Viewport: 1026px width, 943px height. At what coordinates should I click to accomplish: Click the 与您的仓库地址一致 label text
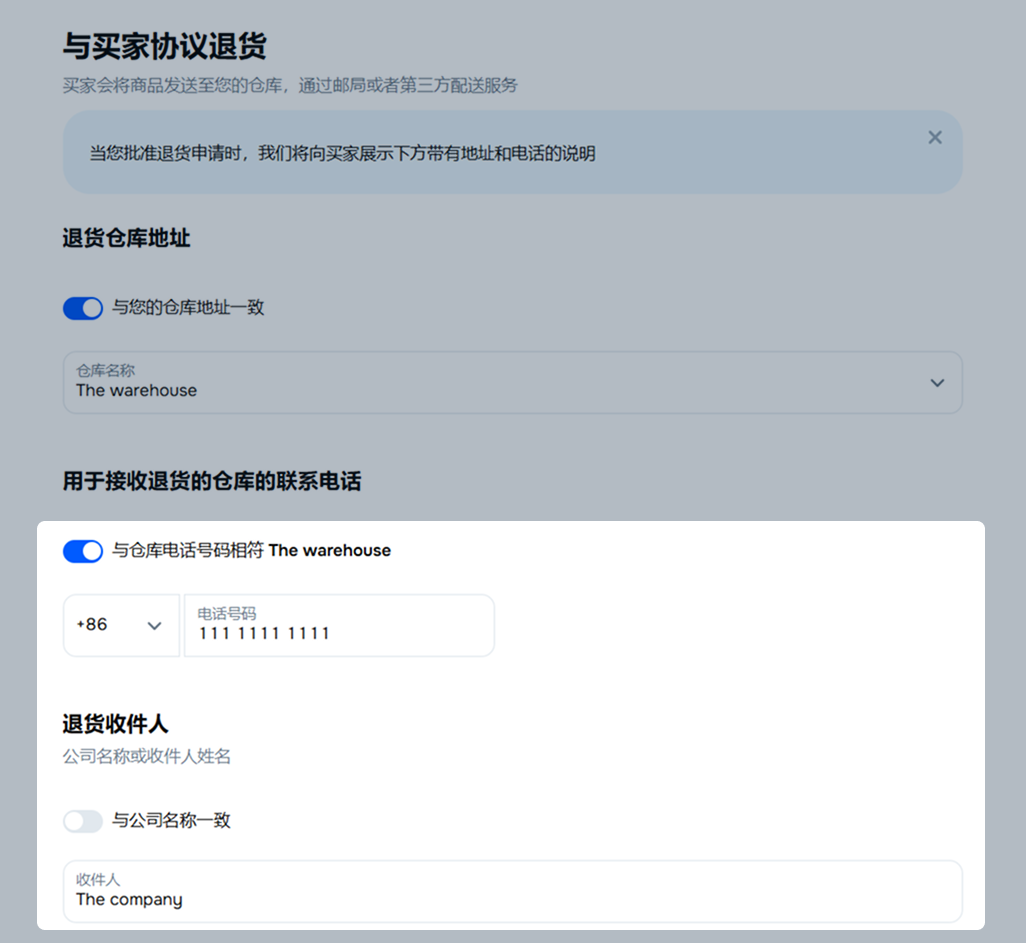(188, 308)
